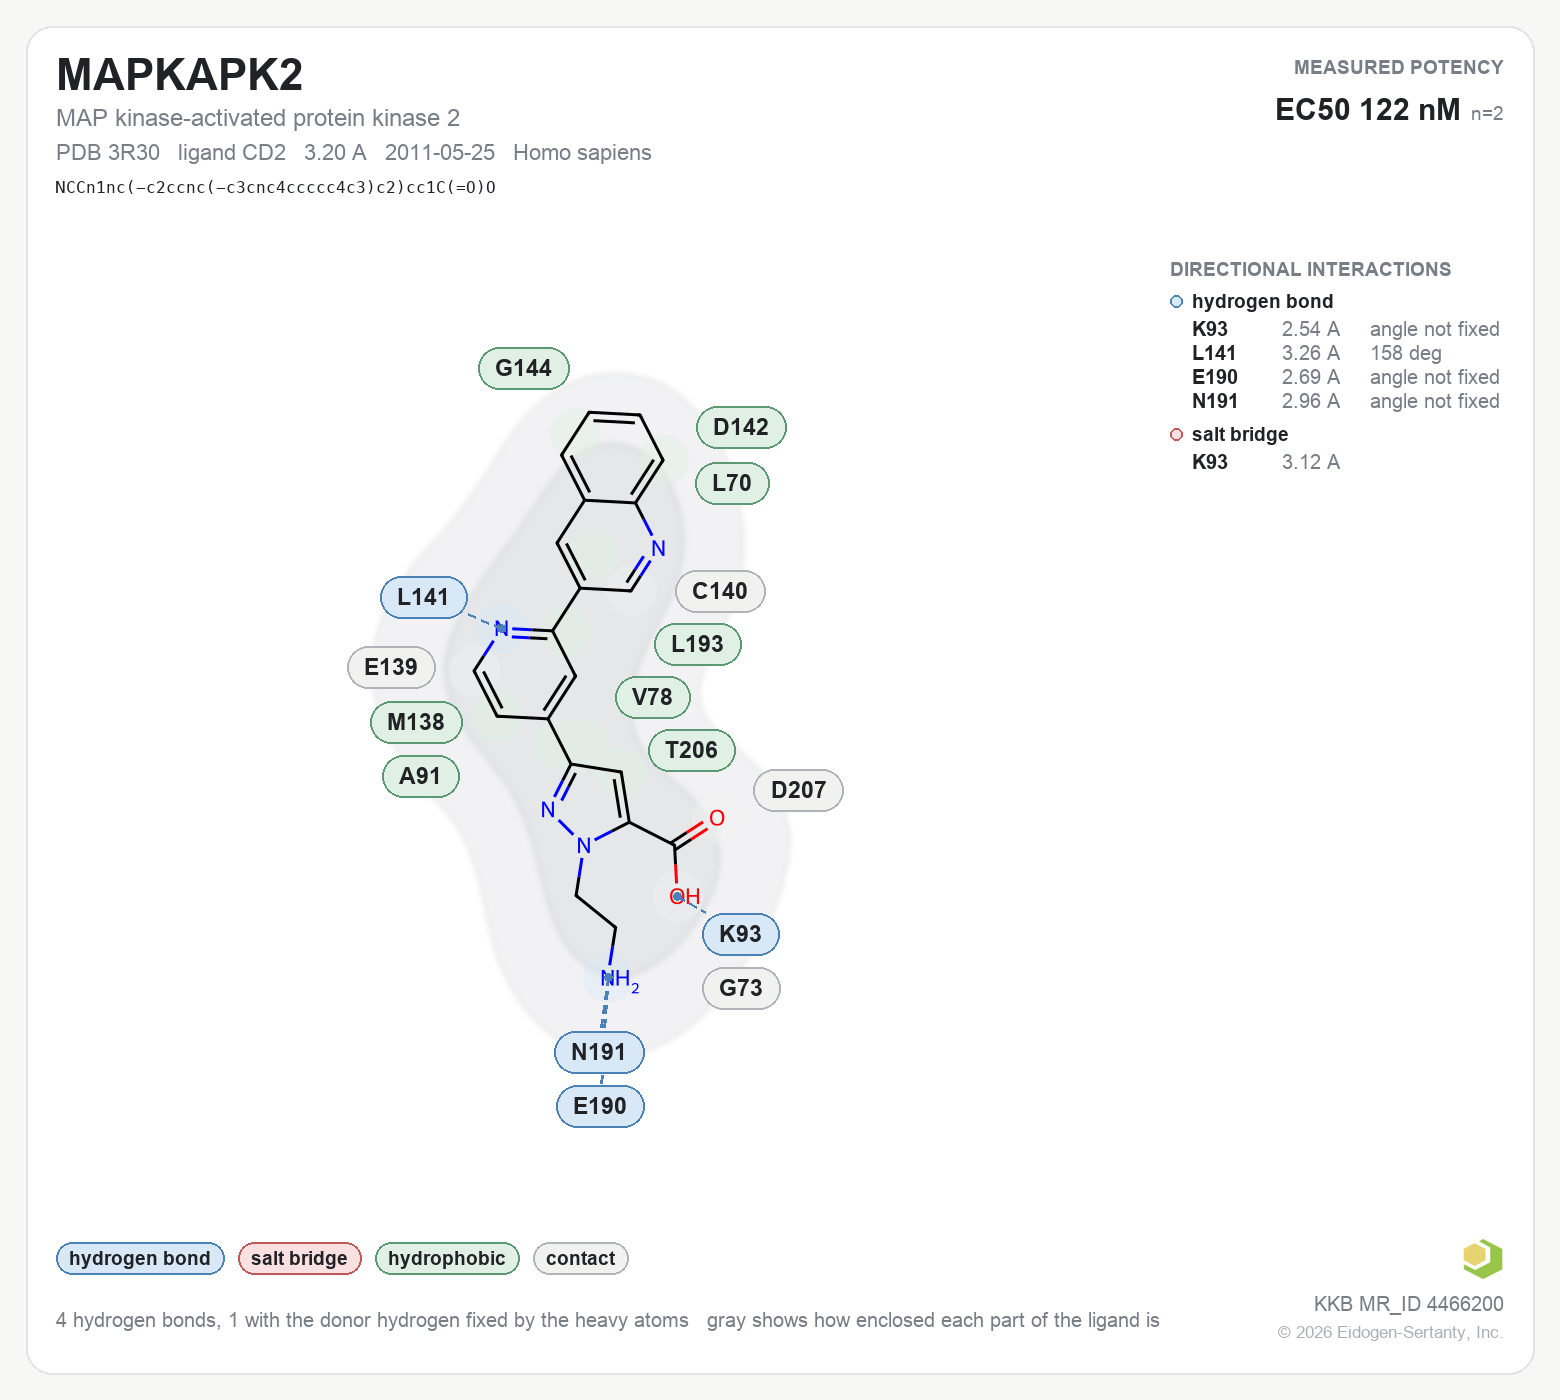Click the N191 residue label
Viewport: 1560px width, 1400px height.
coord(599,1052)
